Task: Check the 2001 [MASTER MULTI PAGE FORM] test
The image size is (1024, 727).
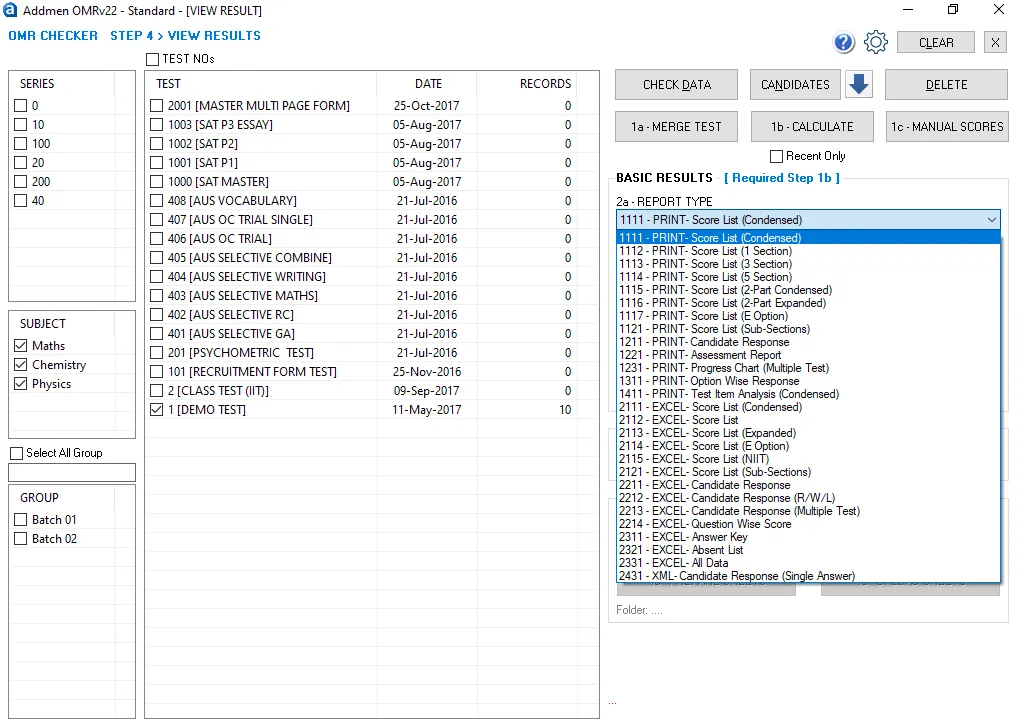Action: point(157,106)
